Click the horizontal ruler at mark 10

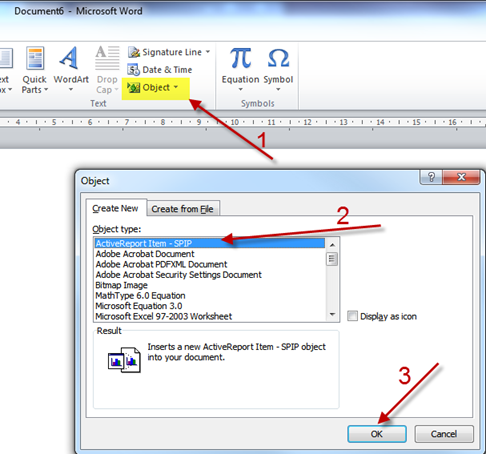(235, 122)
